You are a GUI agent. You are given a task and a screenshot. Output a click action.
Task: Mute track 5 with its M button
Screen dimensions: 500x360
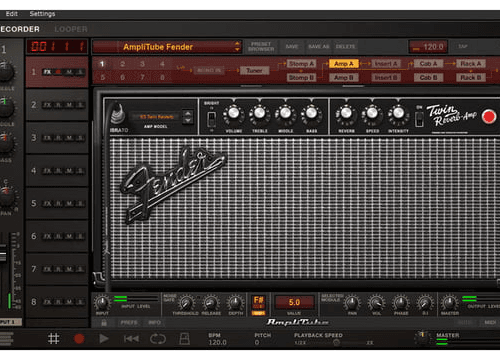(69, 204)
